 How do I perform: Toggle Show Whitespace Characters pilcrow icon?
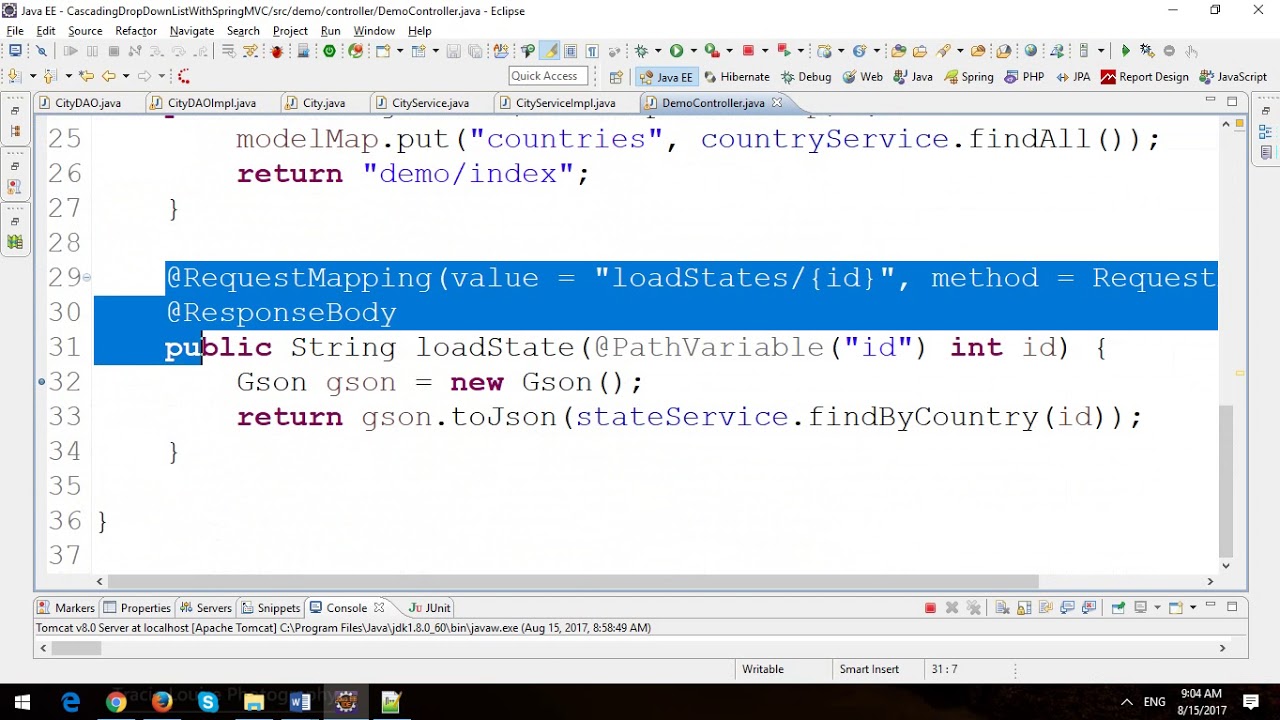592,51
